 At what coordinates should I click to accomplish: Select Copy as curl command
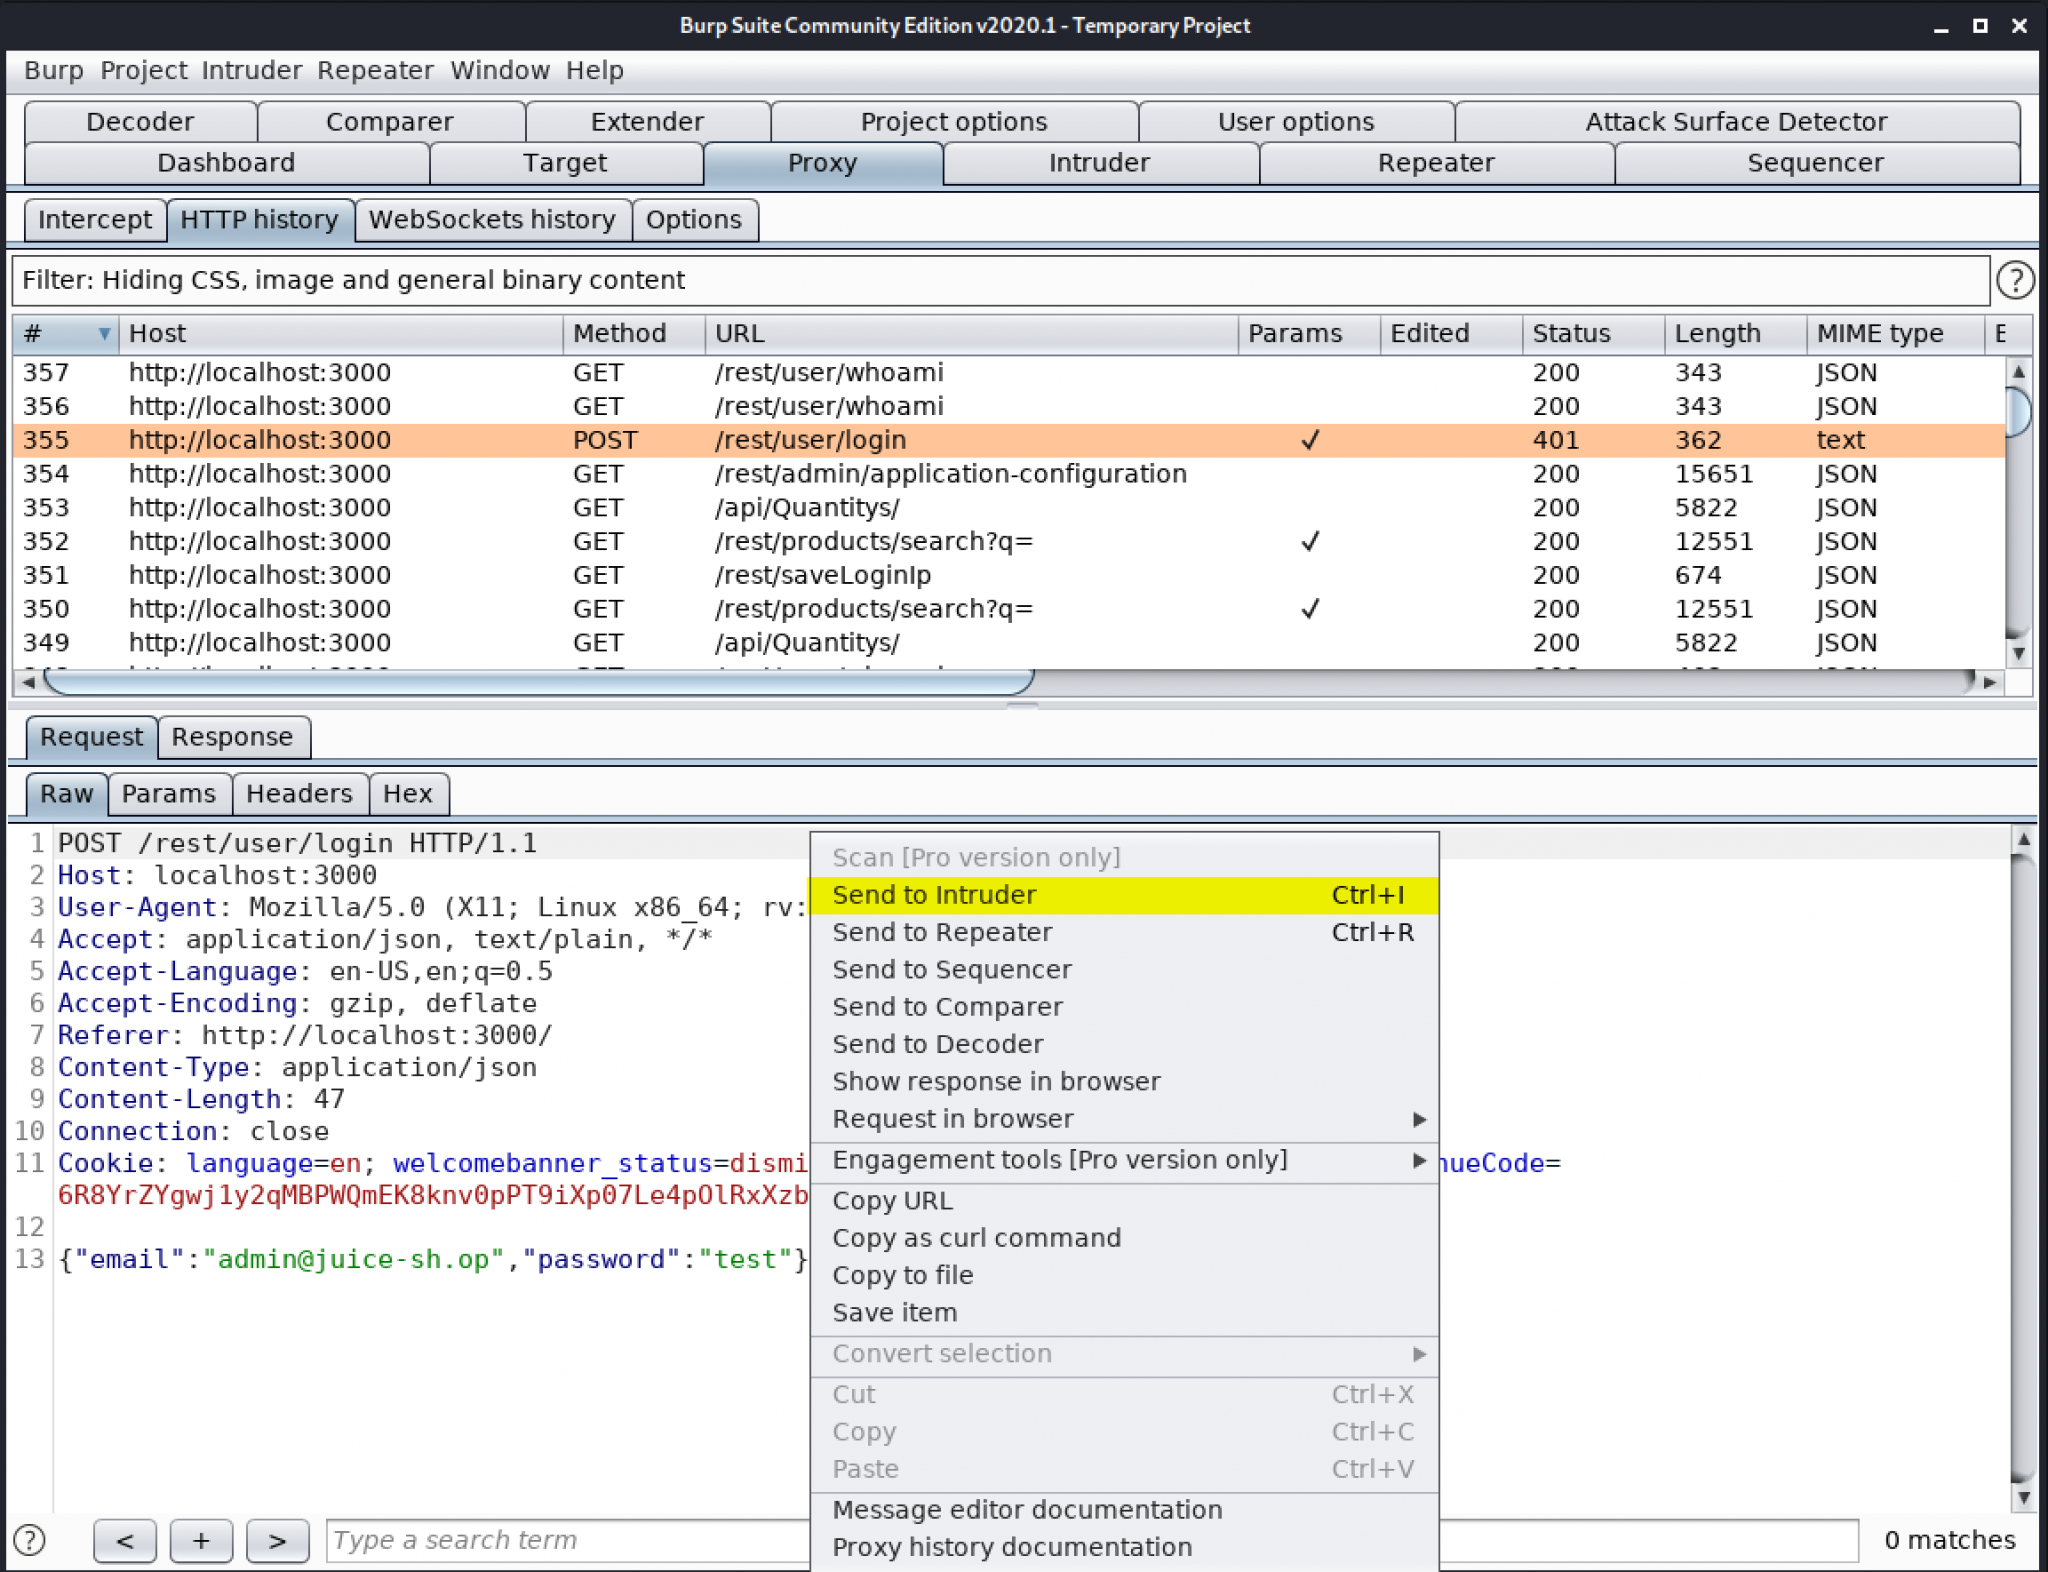pyautogui.click(x=976, y=1238)
